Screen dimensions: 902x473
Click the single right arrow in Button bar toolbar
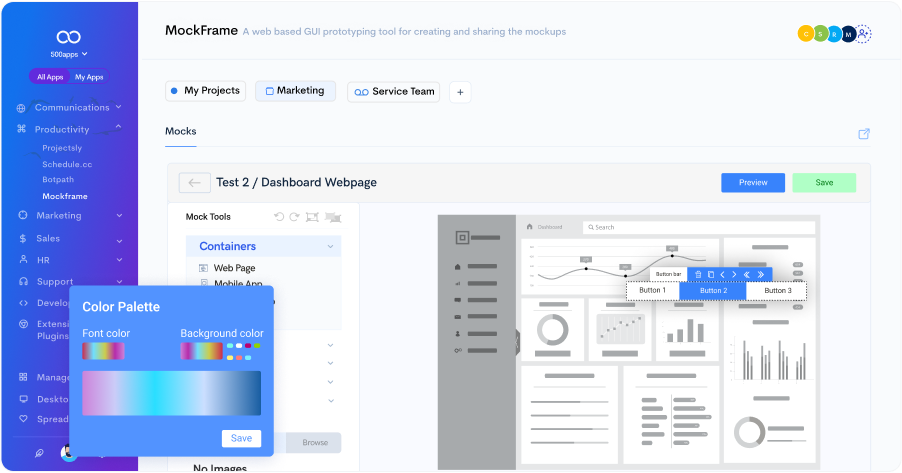tap(734, 274)
